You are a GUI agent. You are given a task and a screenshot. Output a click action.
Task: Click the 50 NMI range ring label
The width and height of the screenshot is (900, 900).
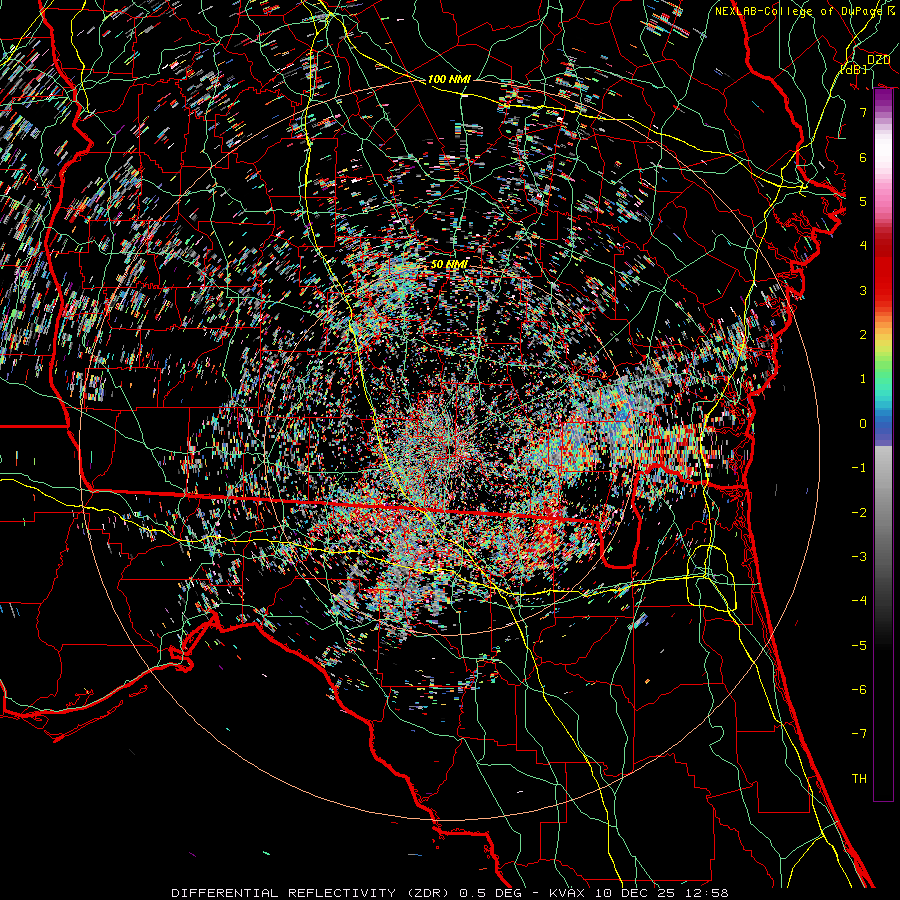coord(449,264)
